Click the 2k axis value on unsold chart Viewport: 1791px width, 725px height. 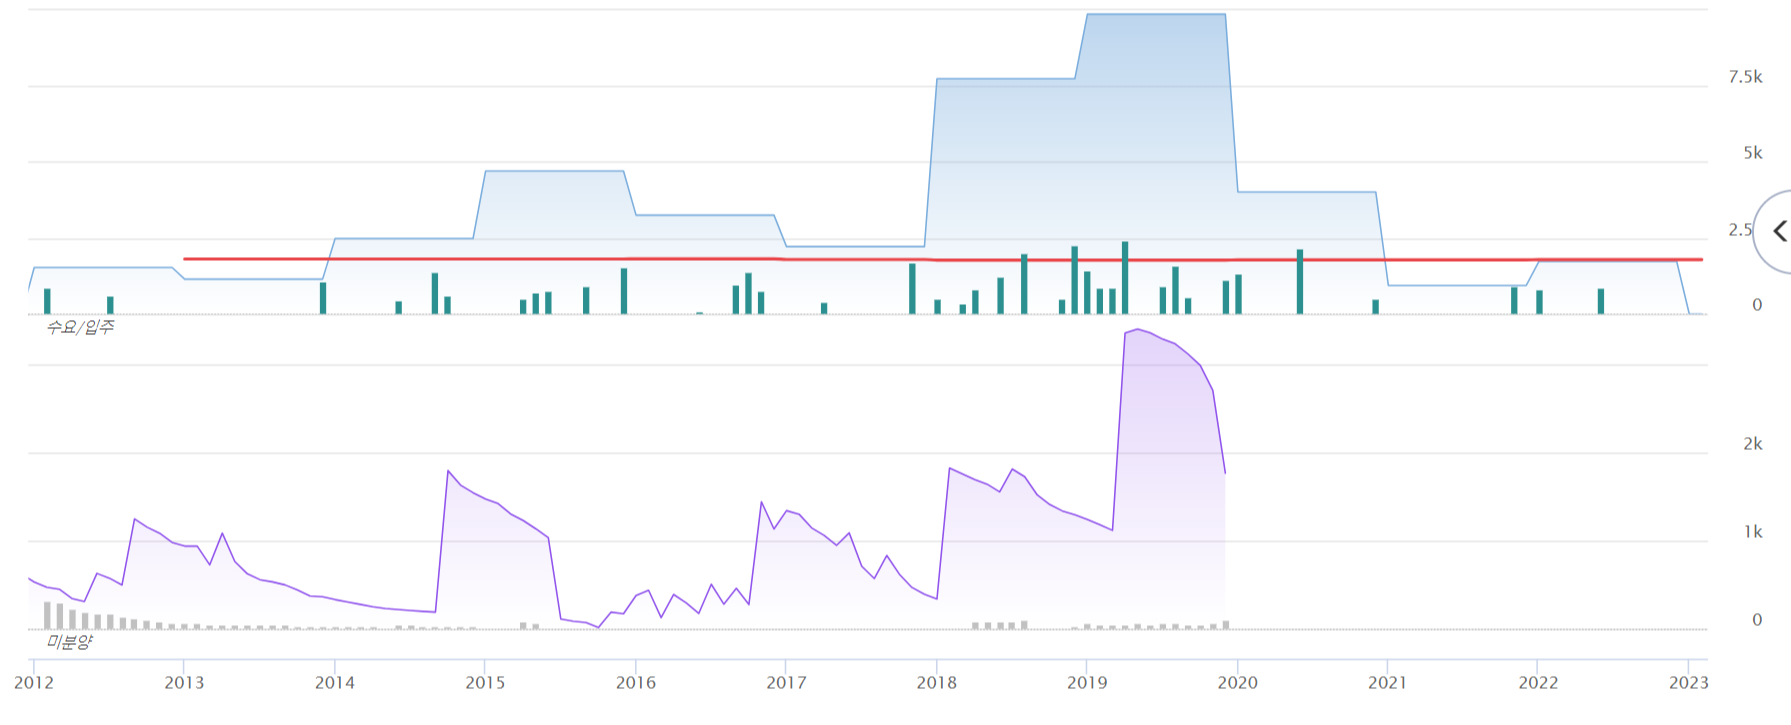tap(1753, 444)
